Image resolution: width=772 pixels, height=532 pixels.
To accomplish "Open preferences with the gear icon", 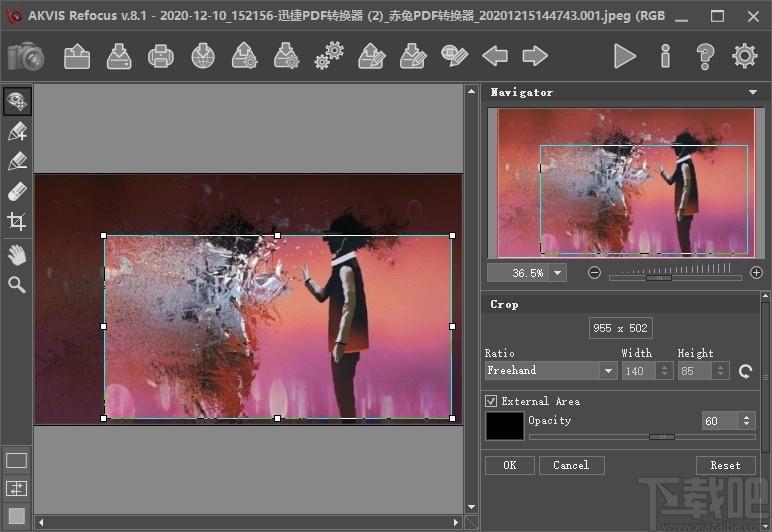I will point(744,56).
